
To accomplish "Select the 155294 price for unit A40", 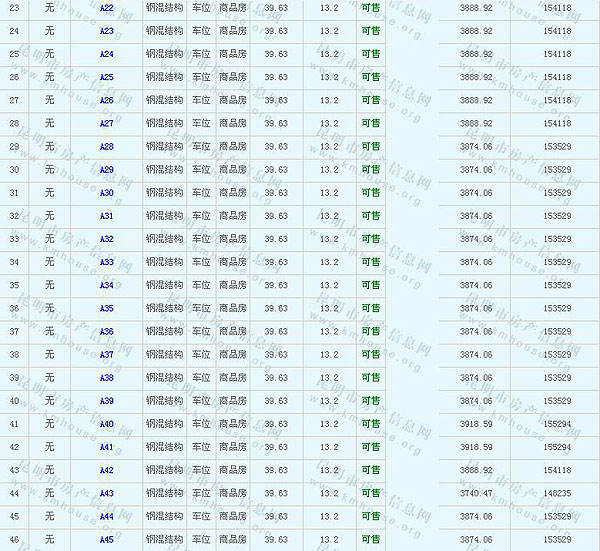I will 557,424.
